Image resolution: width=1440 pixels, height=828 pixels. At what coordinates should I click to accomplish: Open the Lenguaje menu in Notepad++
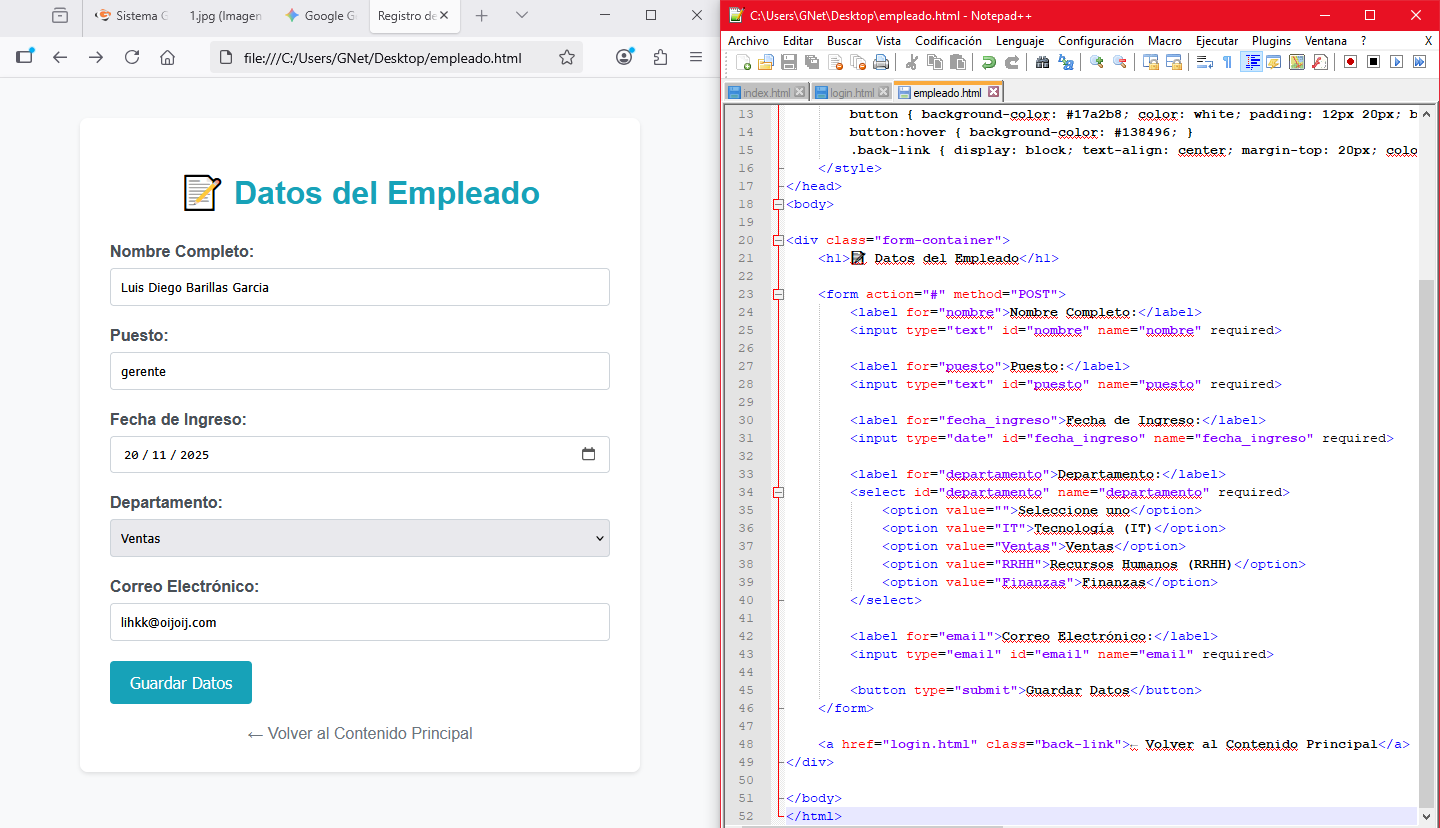click(1020, 41)
